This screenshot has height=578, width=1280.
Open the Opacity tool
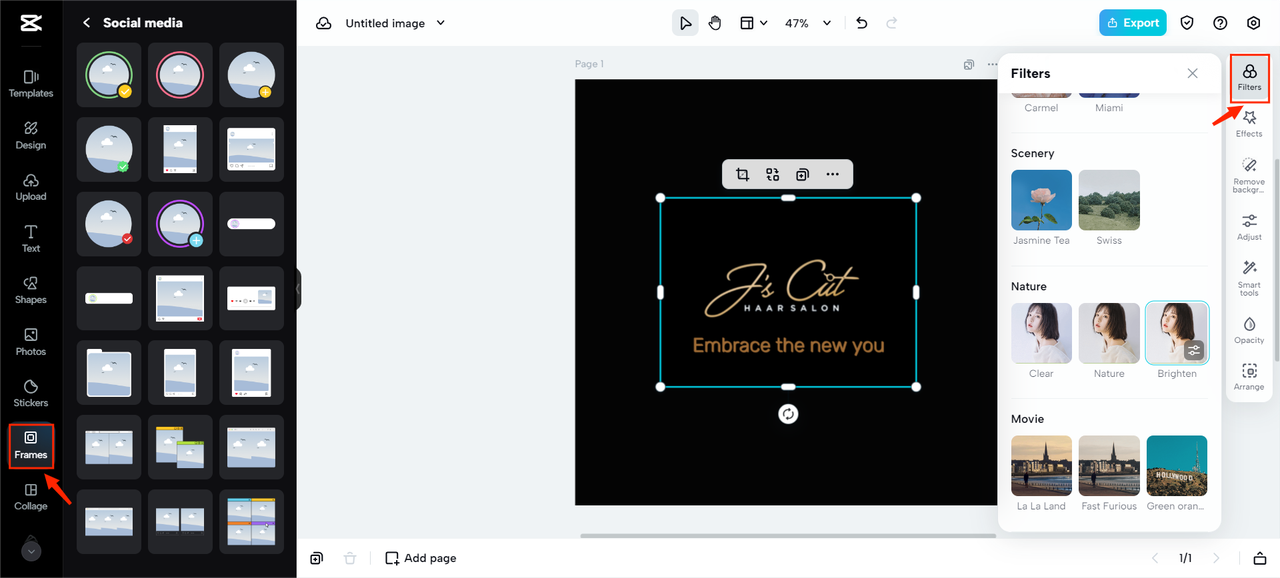pos(1249,330)
